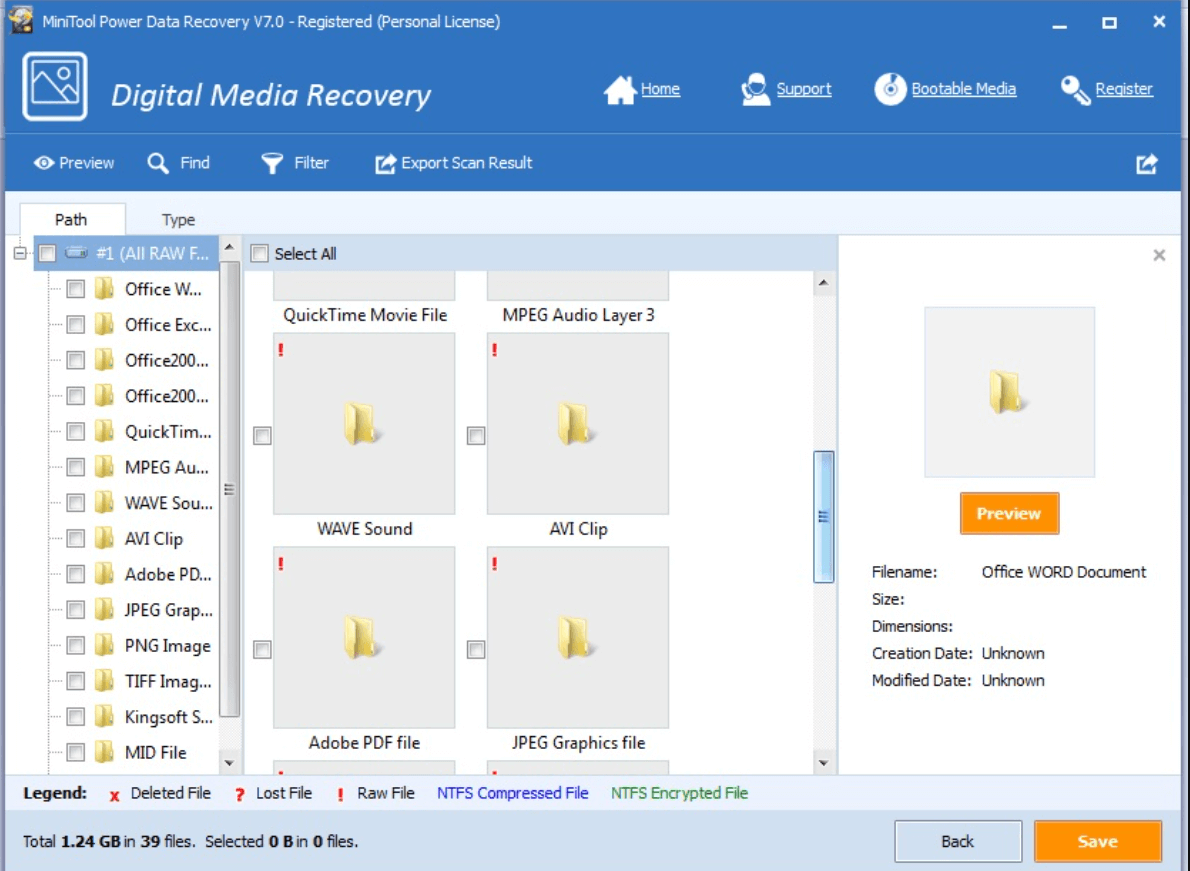Switch to the Type tab
The height and width of the screenshot is (871, 1190).
176,219
